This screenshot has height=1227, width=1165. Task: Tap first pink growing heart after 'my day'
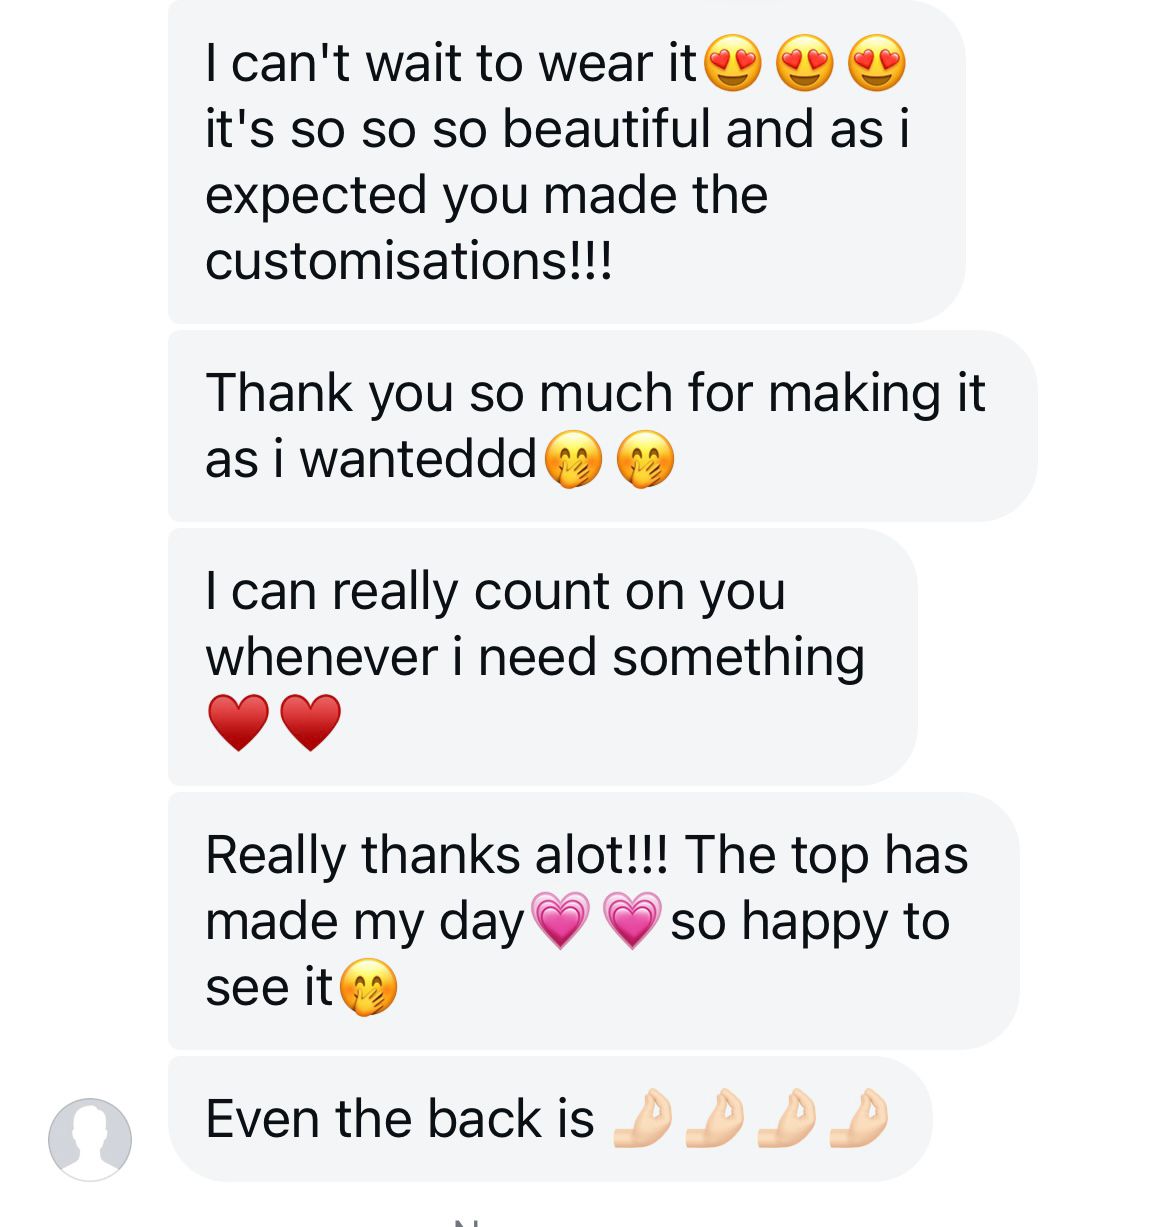560,921
